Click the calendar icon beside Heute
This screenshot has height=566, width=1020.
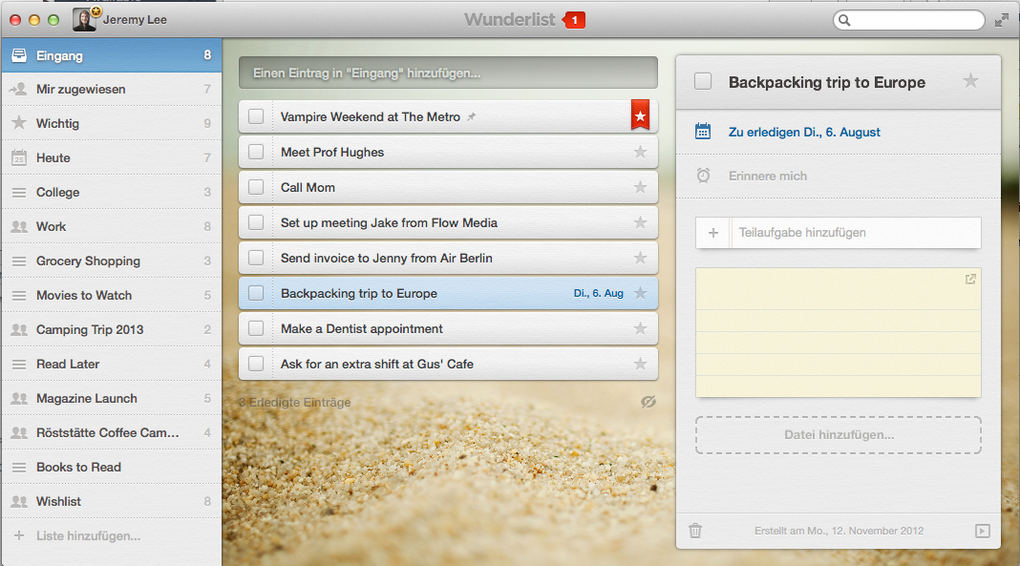(x=20, y=157)
